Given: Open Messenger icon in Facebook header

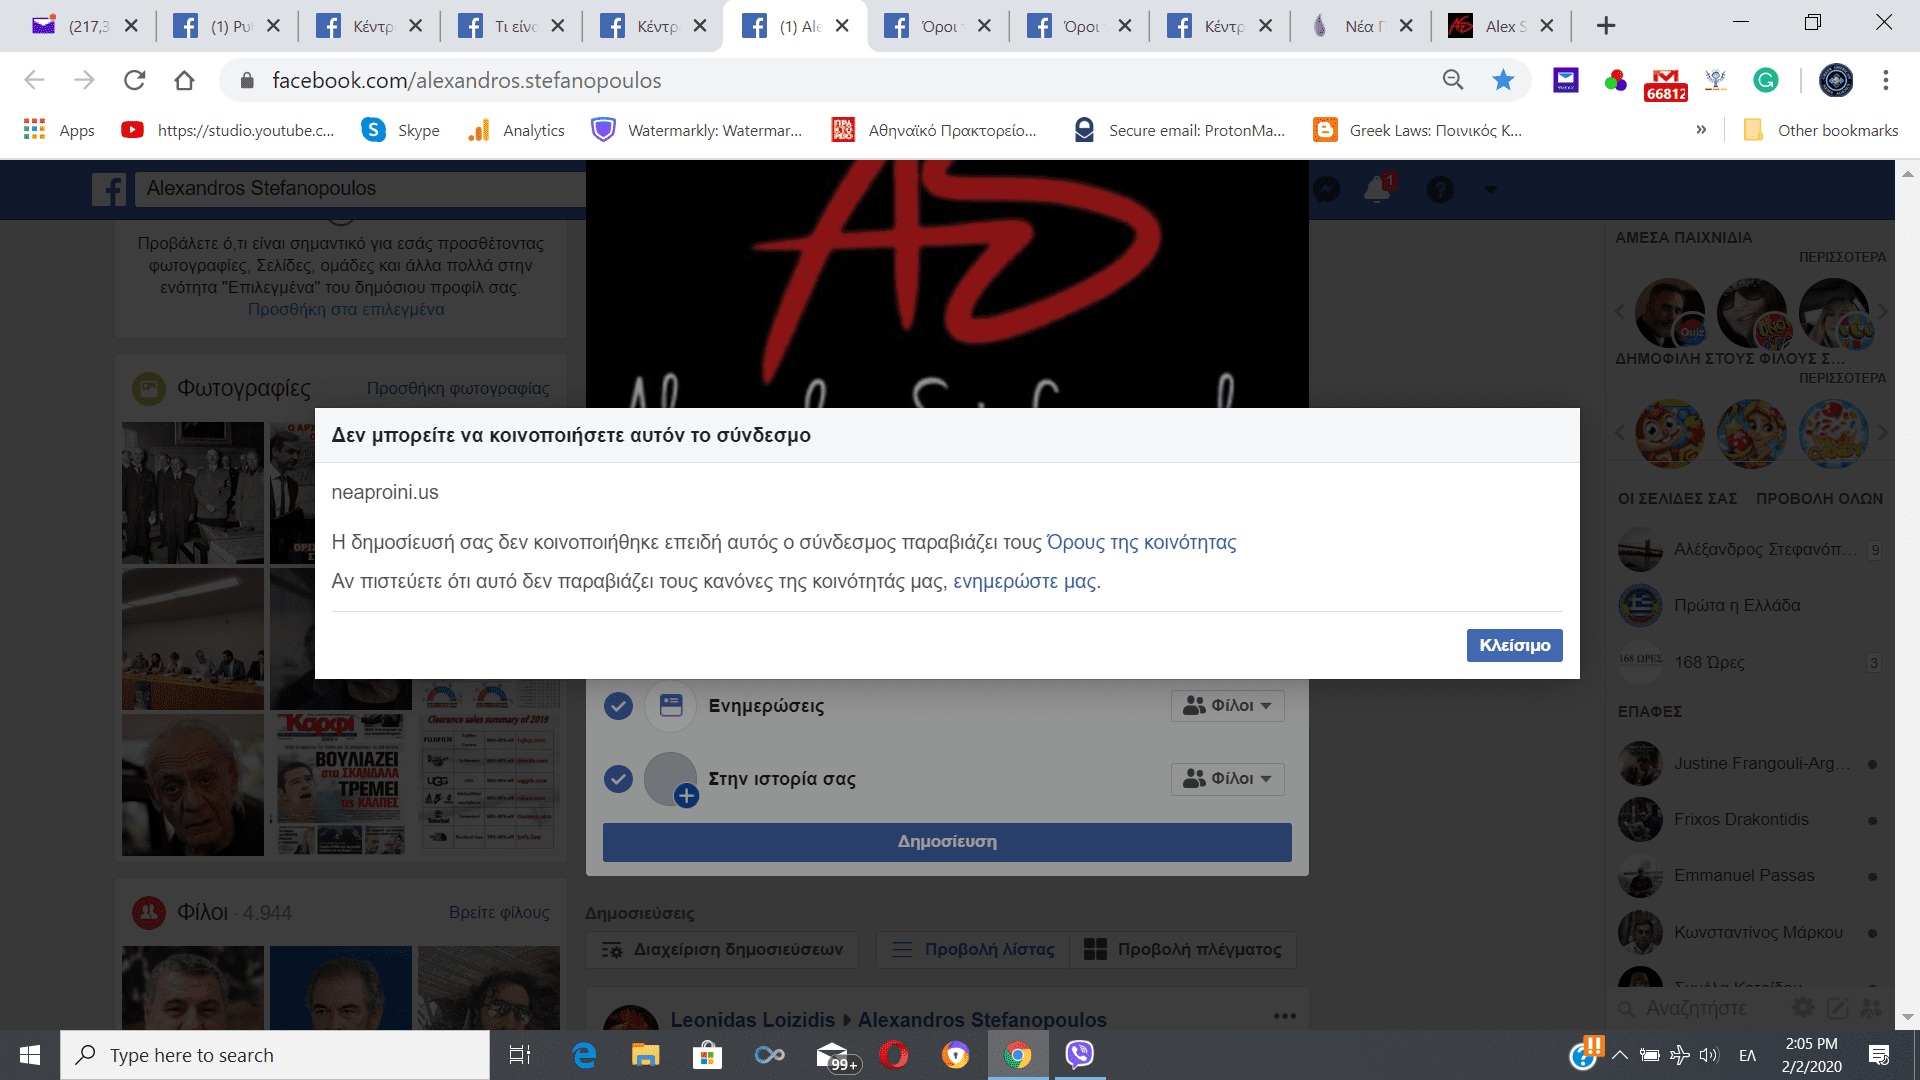Looking at the screenshot, I should (x=1326, y=188).
